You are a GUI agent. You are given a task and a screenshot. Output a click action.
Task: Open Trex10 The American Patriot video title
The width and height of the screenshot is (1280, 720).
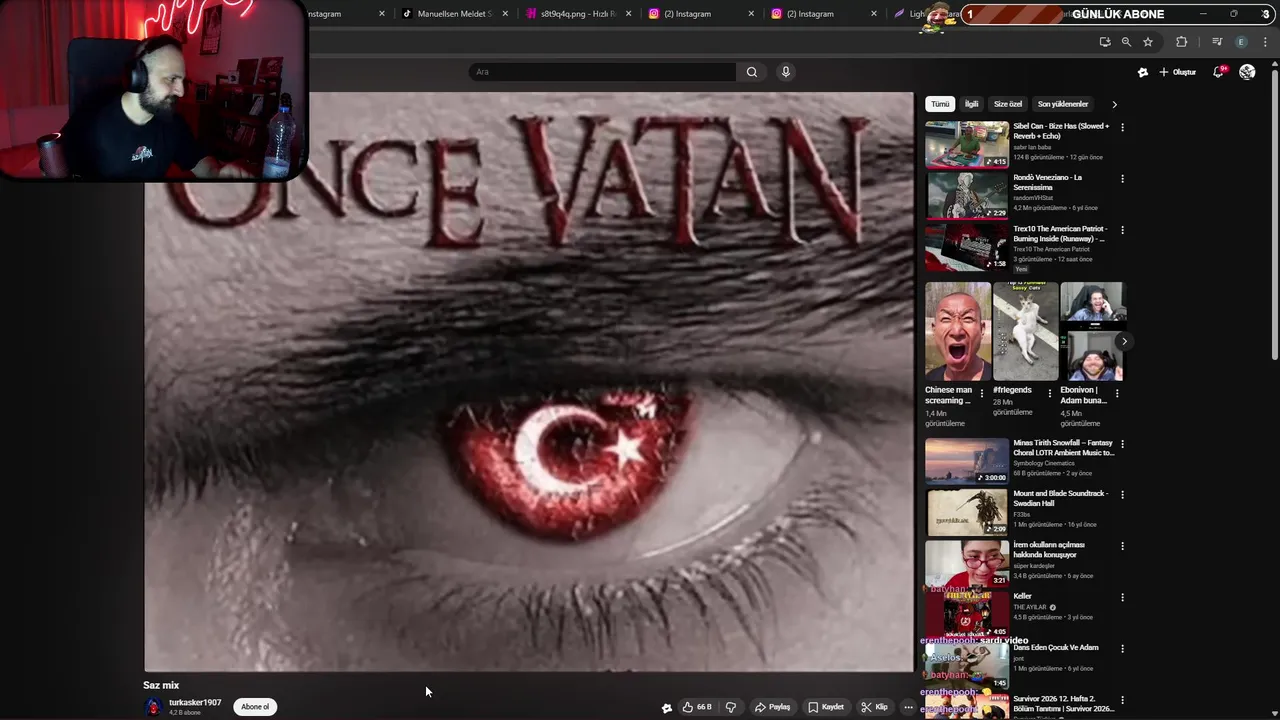(1060, 234)
